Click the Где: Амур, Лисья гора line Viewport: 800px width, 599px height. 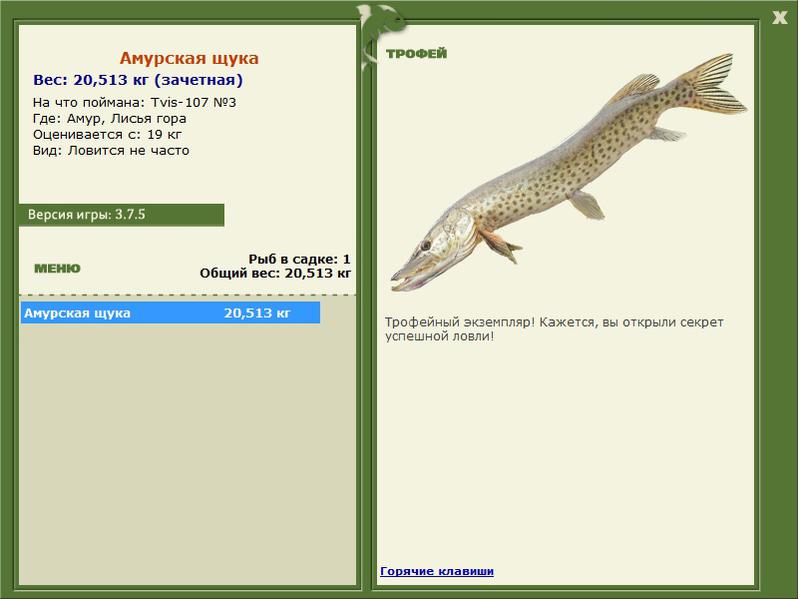[x=110, y=119]
